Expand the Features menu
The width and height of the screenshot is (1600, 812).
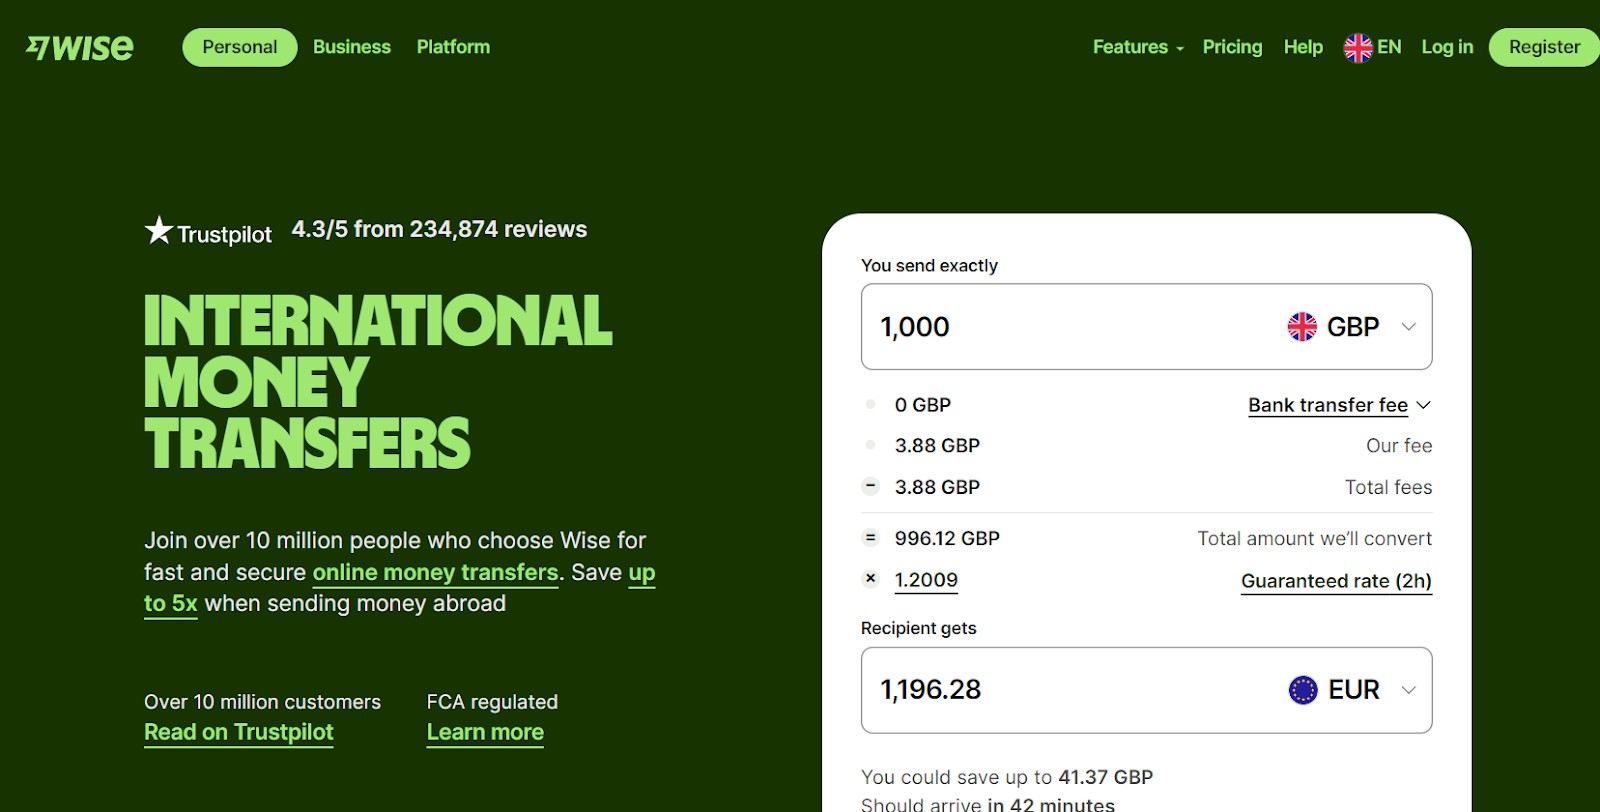[x=1138, y=47]
